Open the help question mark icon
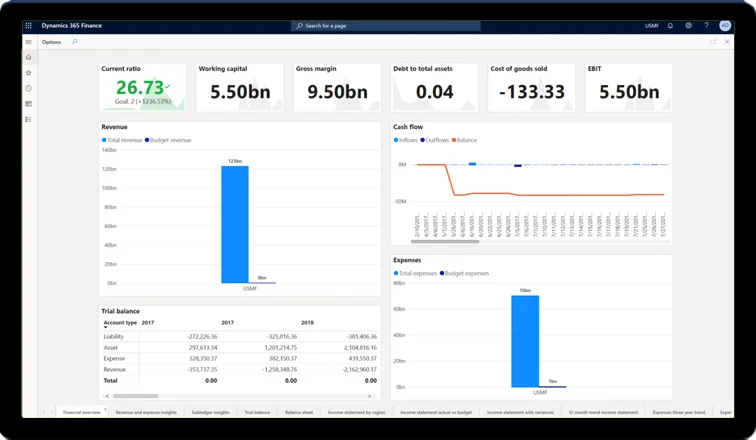The image size is (756, 440). tap(707, 25)
